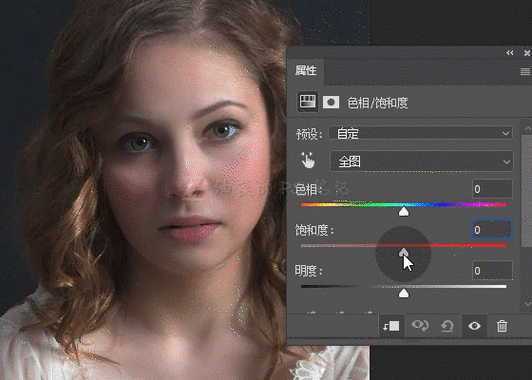Click the 饱和度 value input field
532x380 pixels.
coord(492,230)
